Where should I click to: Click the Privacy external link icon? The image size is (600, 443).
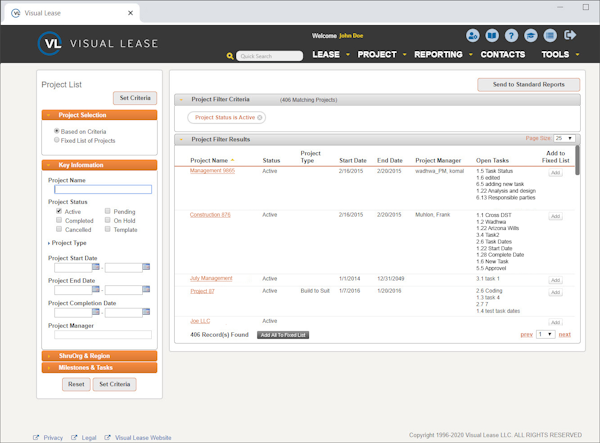[x=36, y=437]
